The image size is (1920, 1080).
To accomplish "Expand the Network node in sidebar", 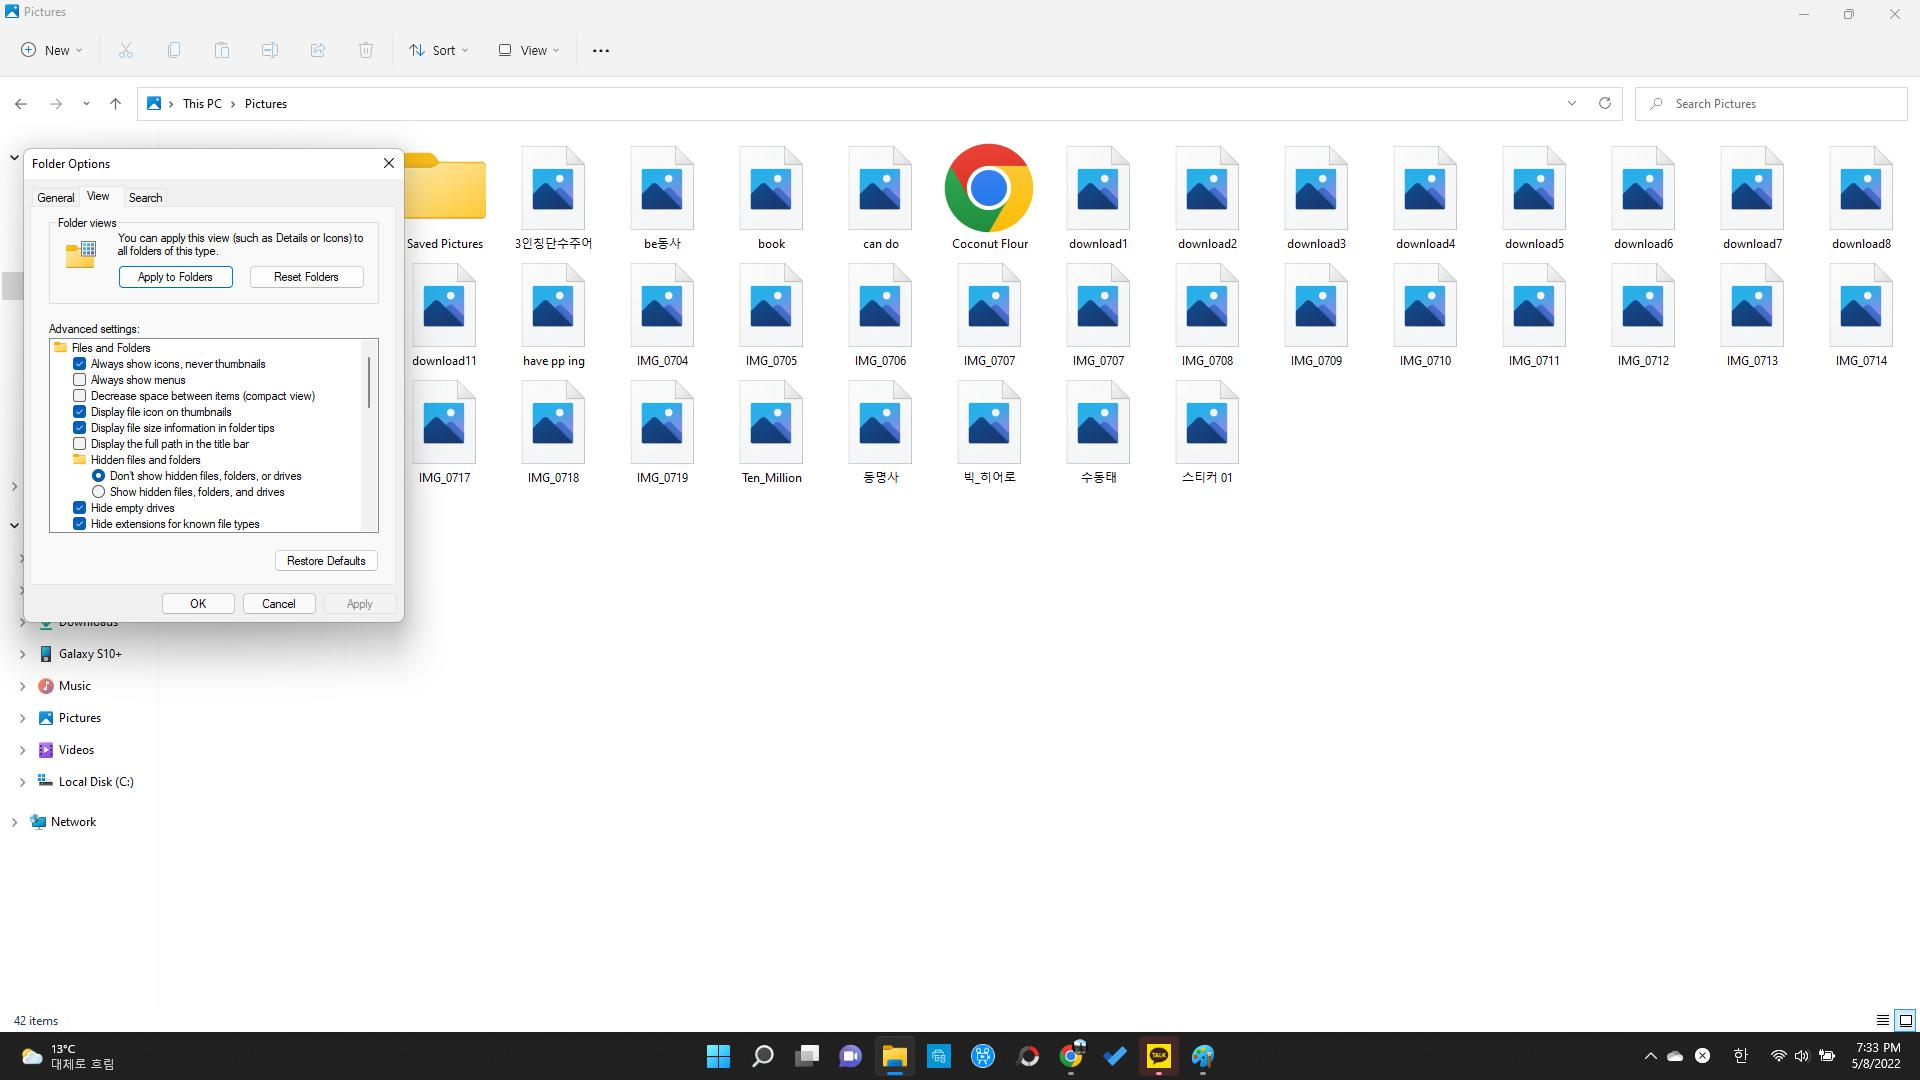I will pos(14,822).
